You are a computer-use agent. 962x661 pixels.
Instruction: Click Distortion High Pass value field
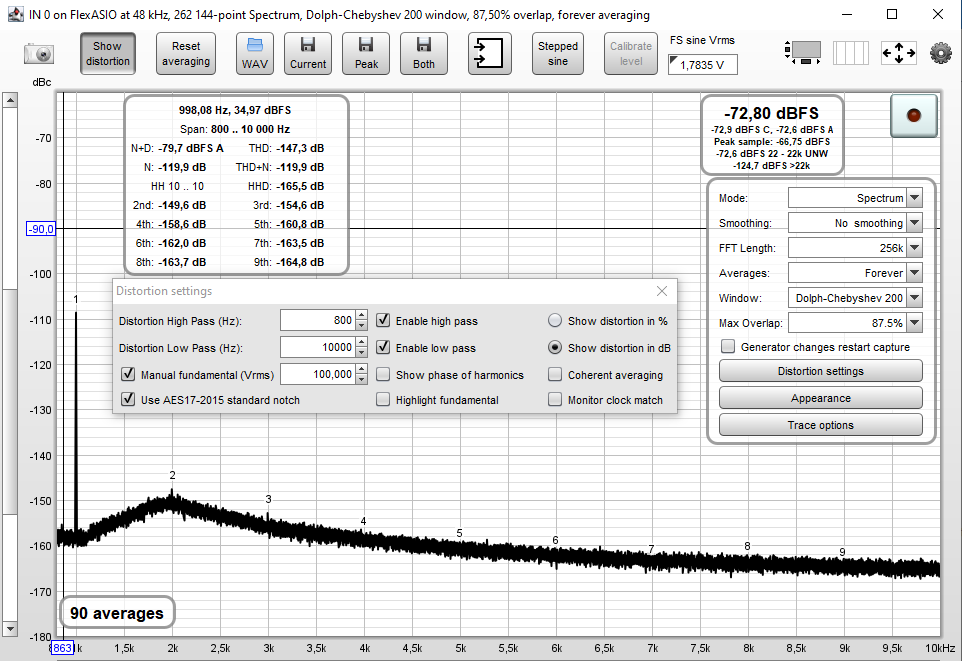point(317,320)
